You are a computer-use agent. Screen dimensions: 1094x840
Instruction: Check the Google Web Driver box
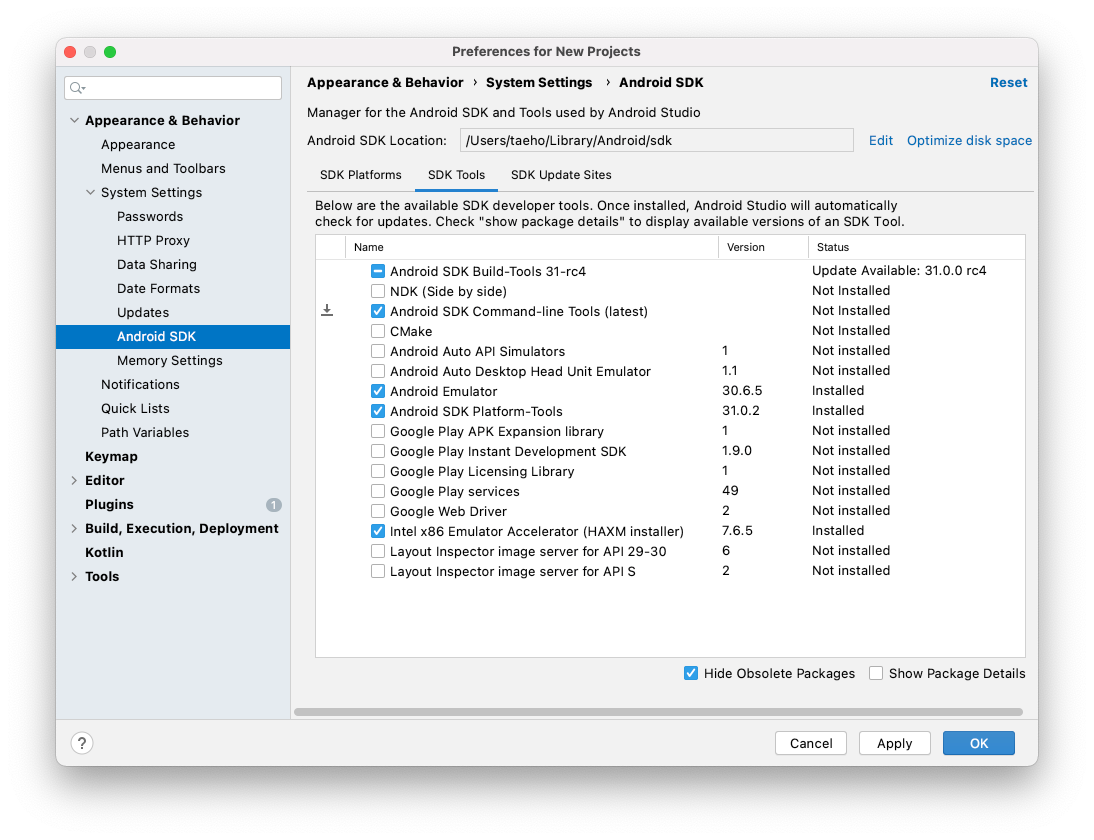coord(377,511)
